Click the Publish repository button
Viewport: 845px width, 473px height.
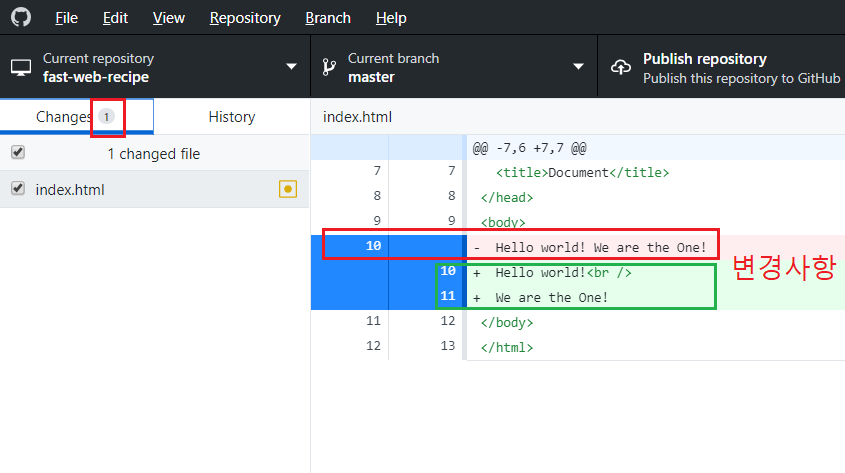click(722, 67)
